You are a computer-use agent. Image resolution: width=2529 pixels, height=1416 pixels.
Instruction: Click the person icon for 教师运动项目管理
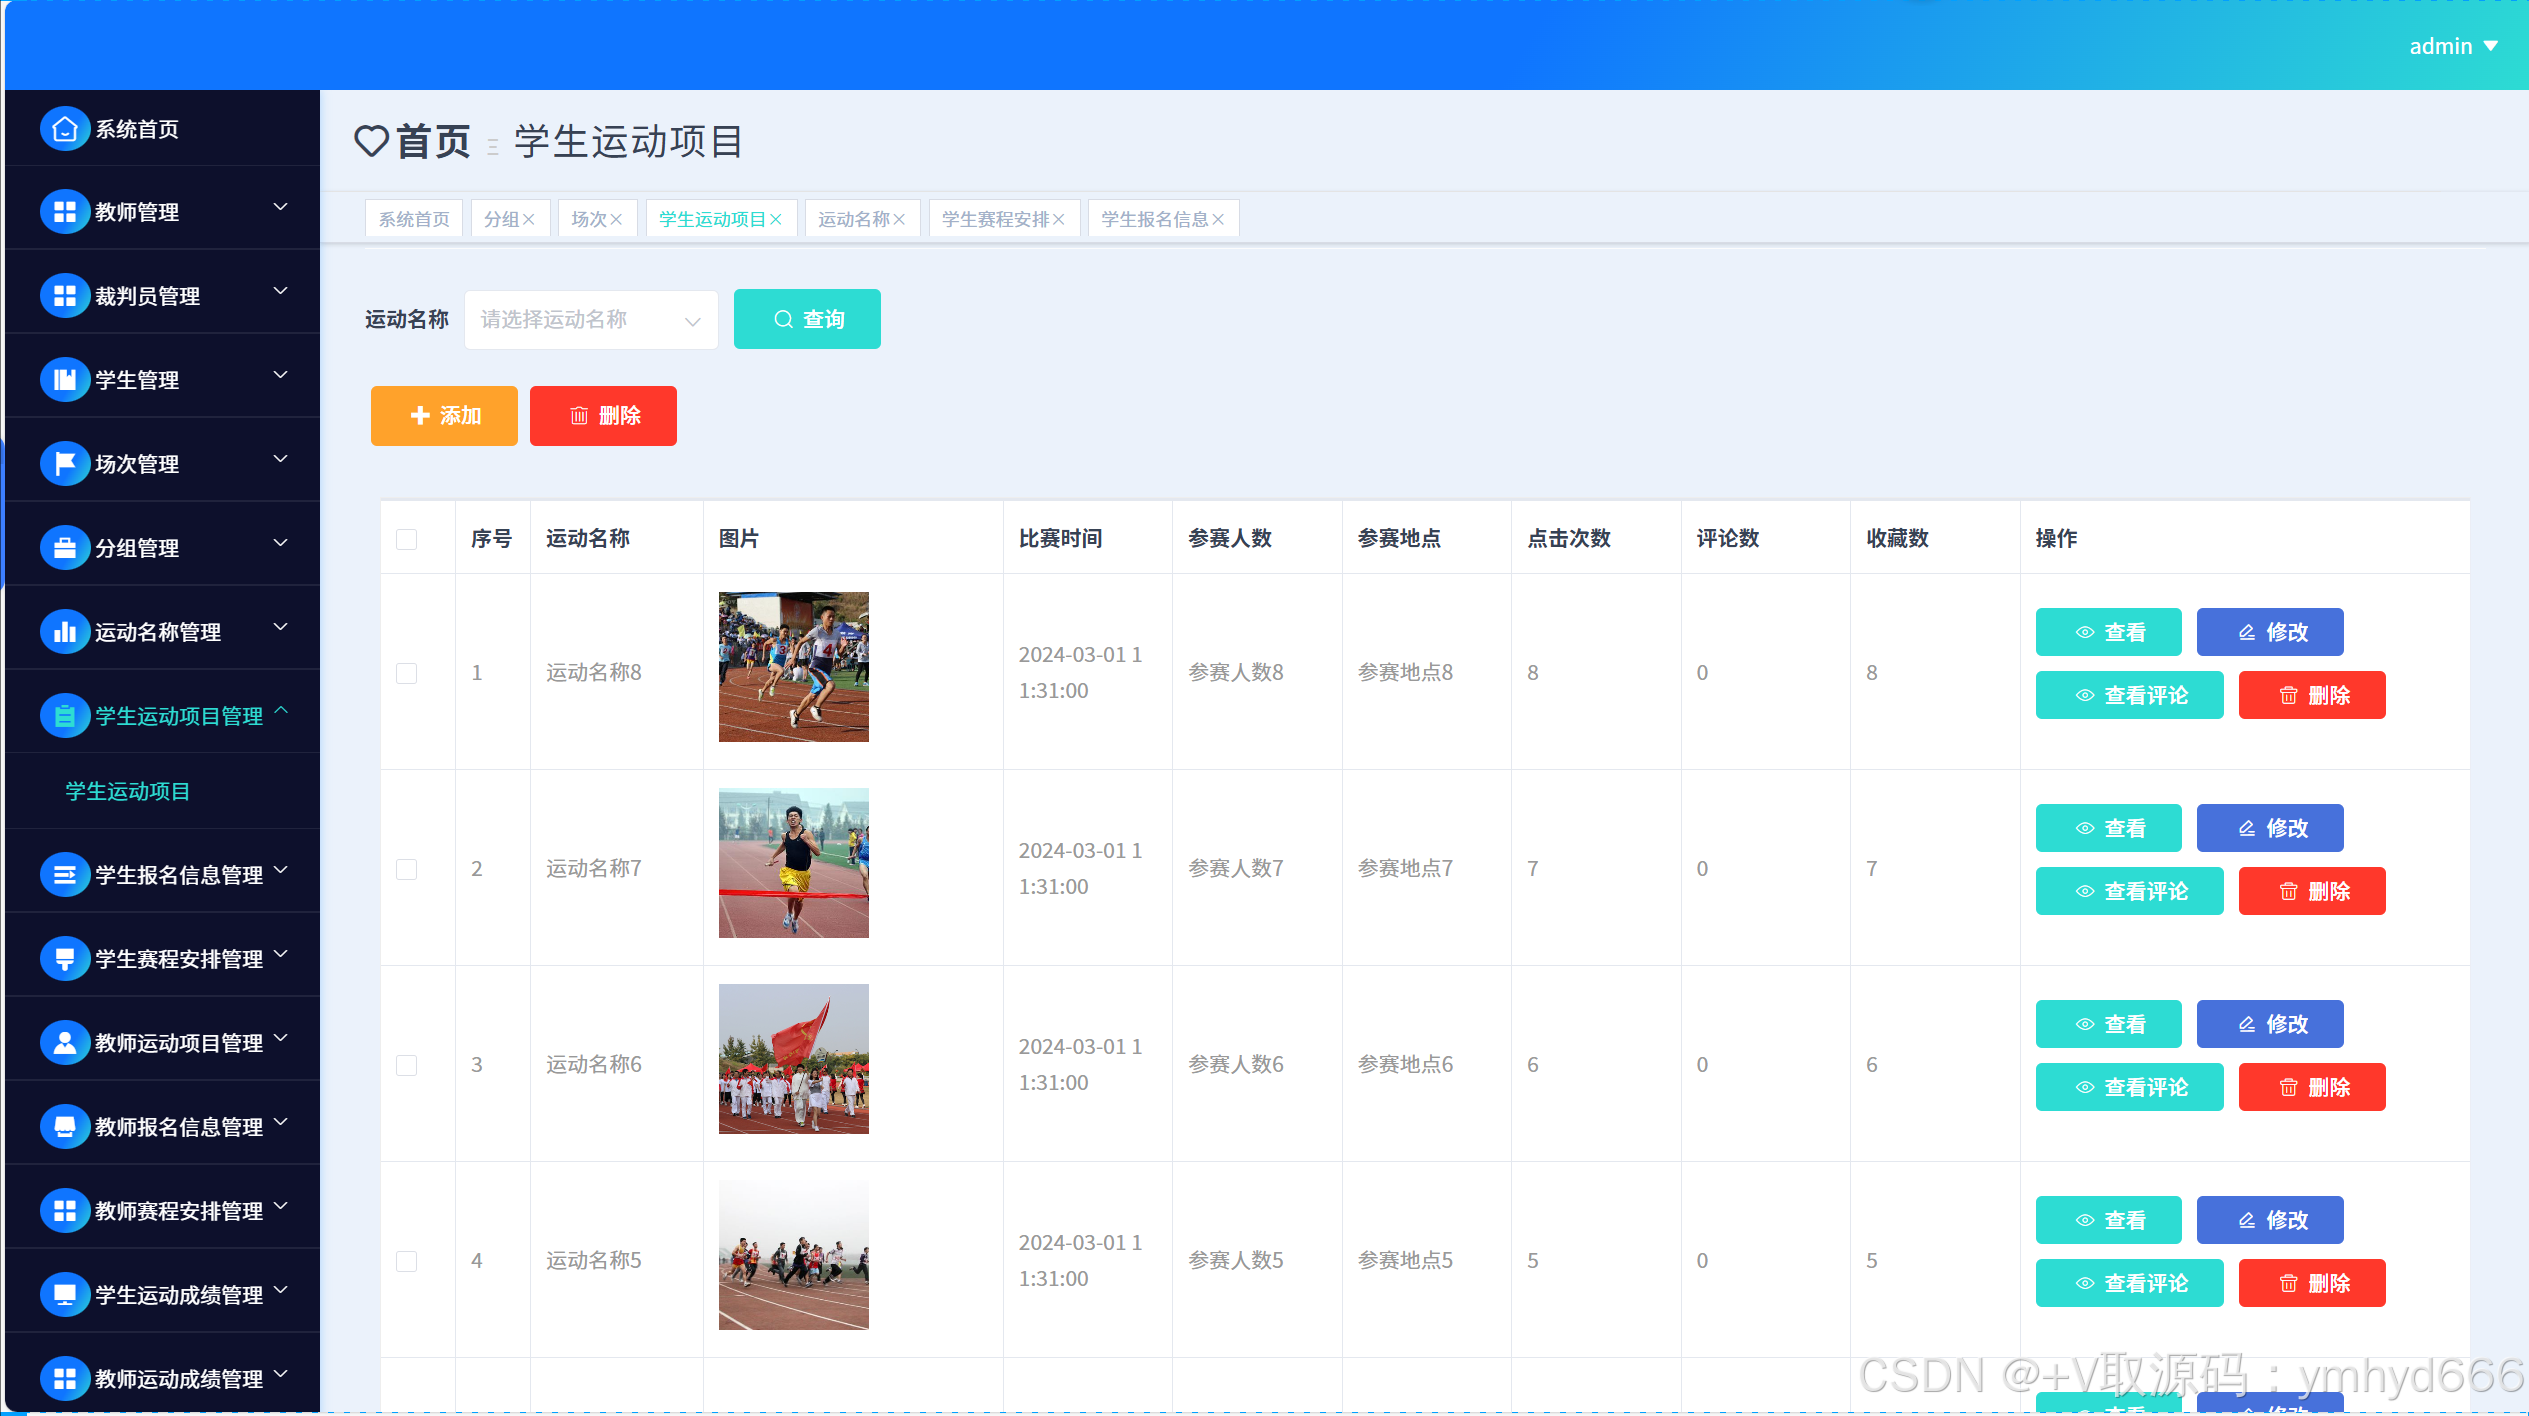pyautogui.click(x=65, y=1043)
